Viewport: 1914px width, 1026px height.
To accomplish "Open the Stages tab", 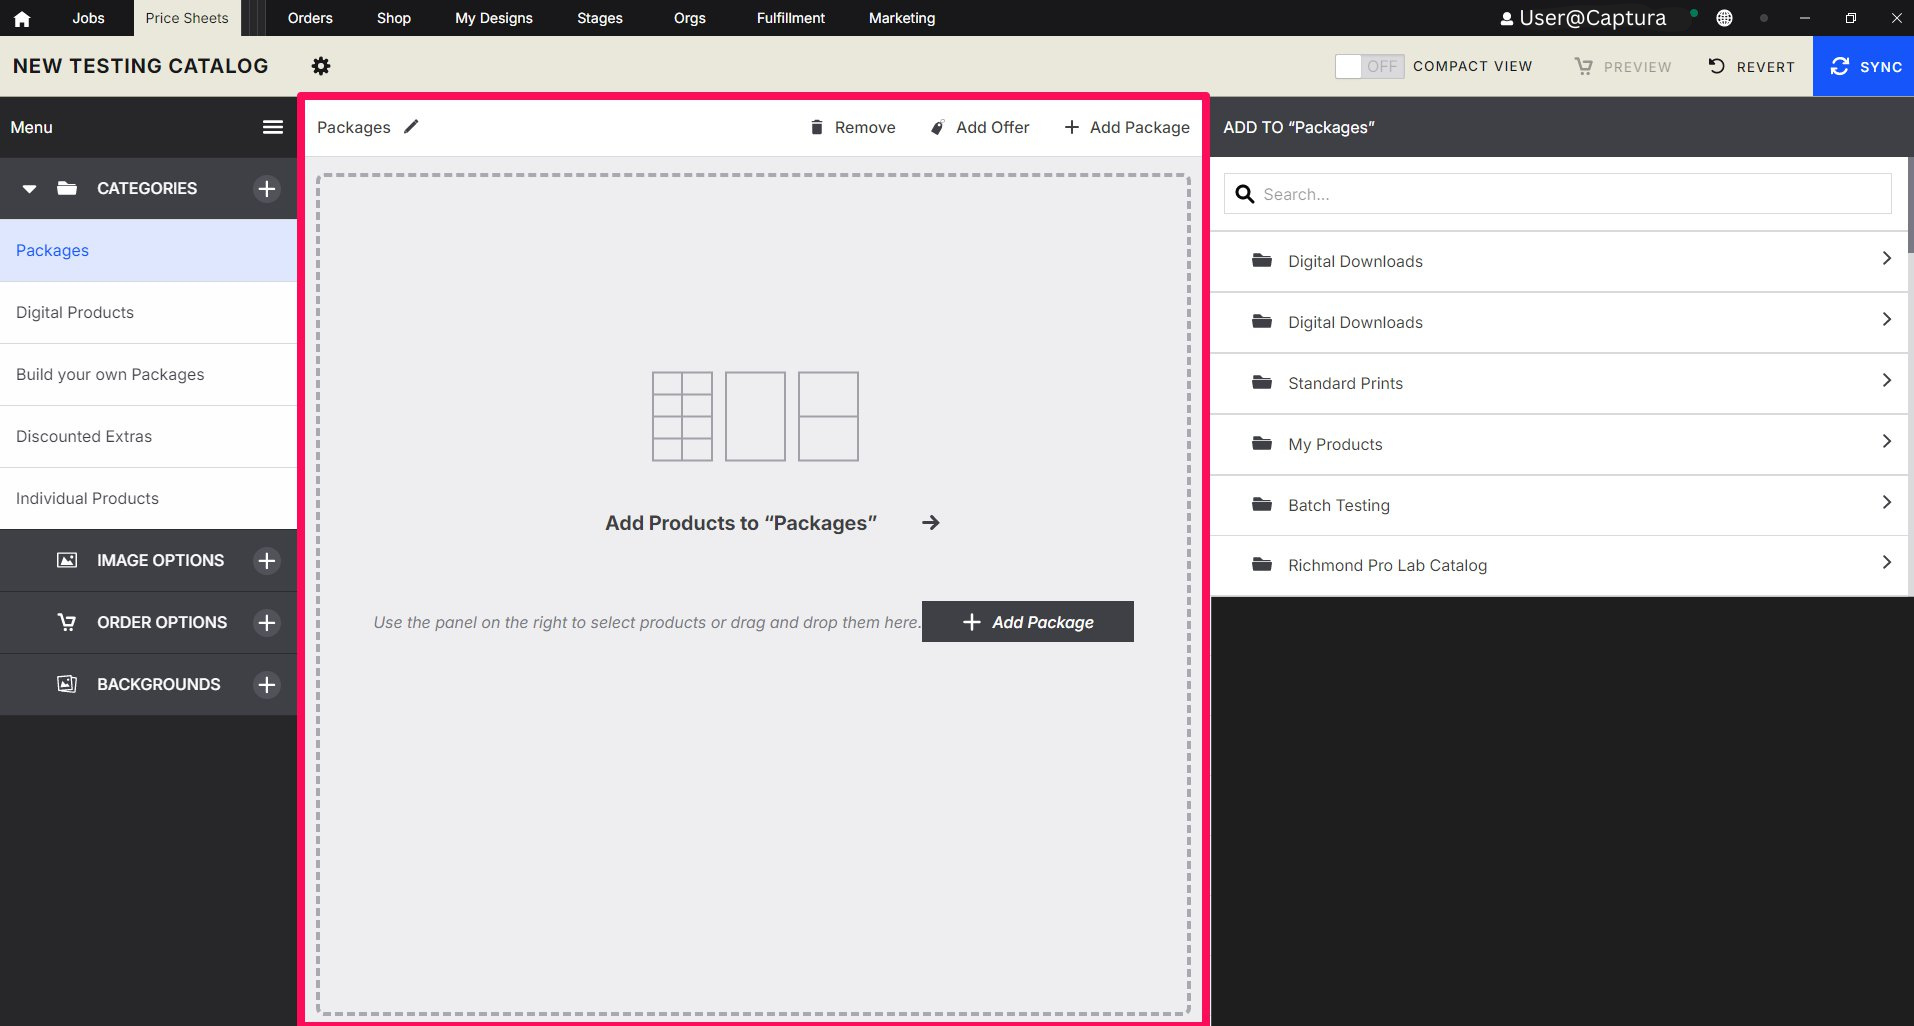I will click(x=600, y=18).
